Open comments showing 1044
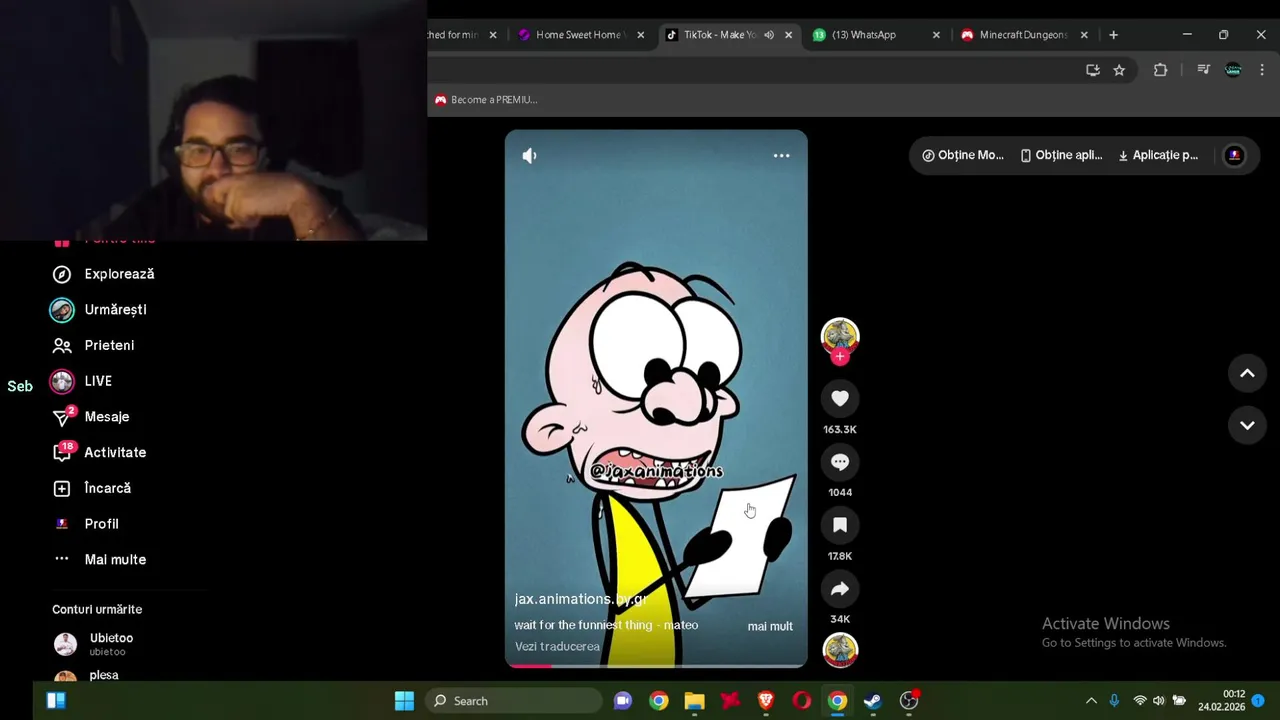This screenshot has height=720, width=1280. (x=840, y=462)
